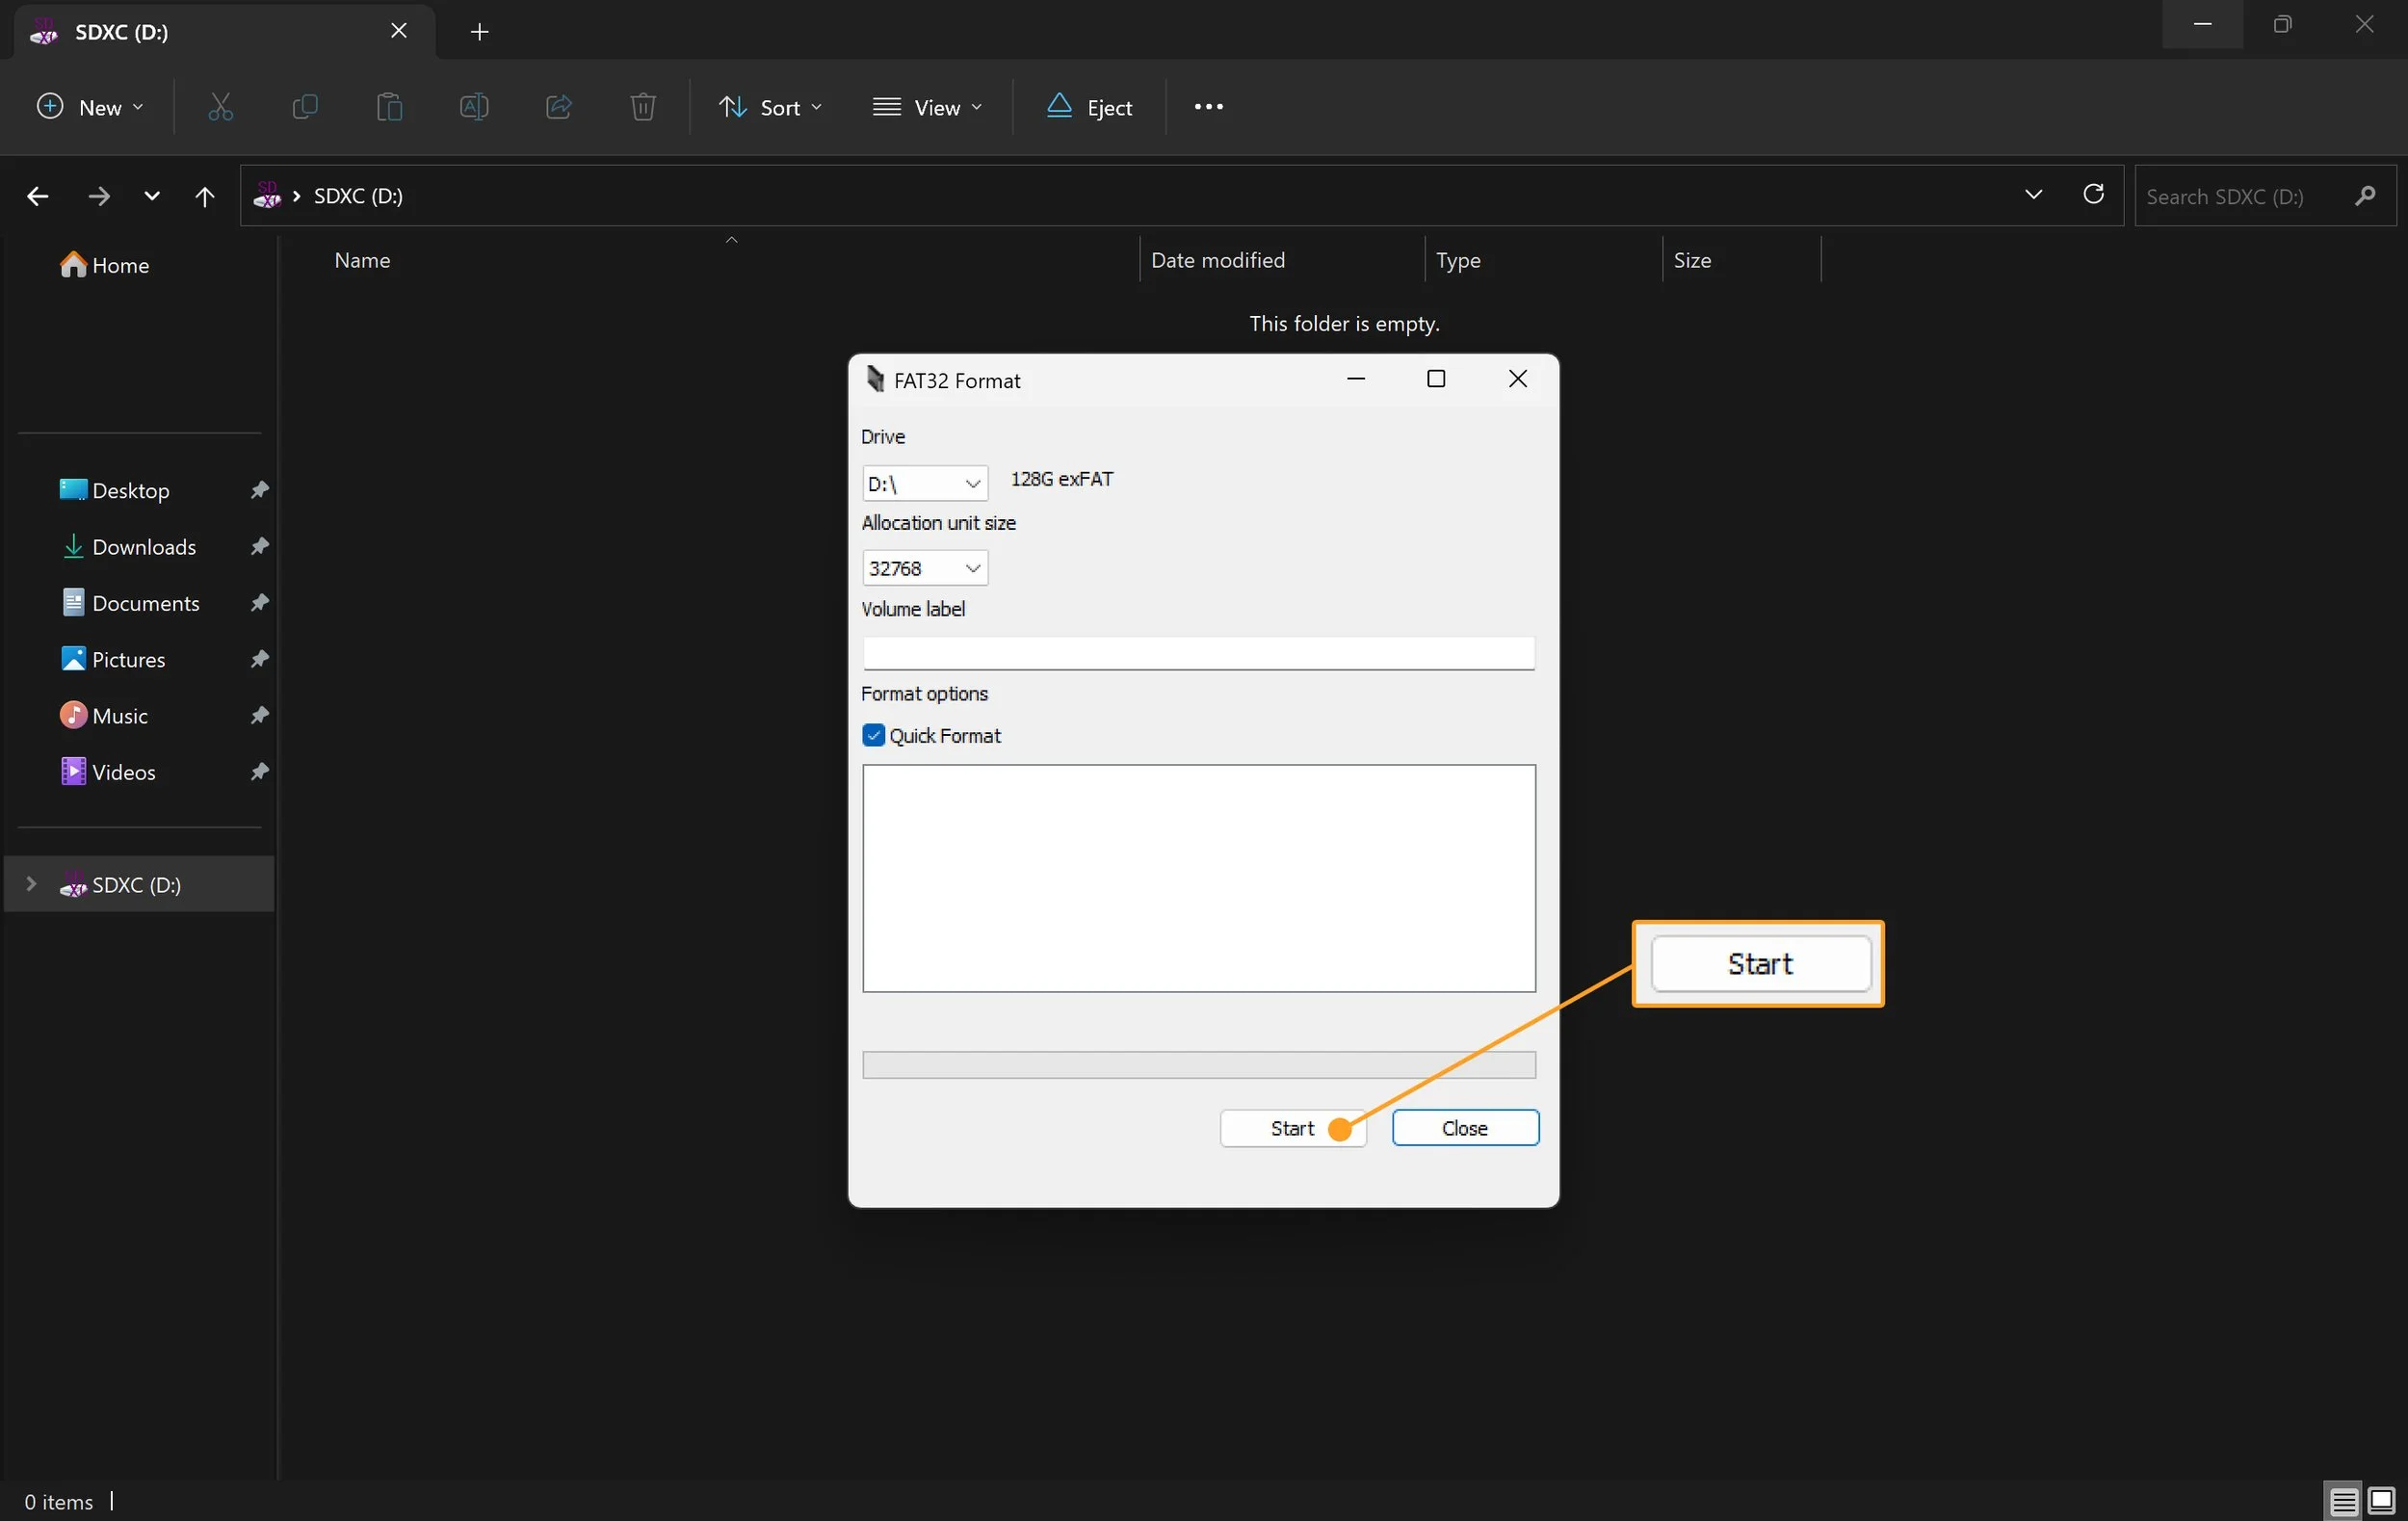2408x1521 pixels.
Task: Click the format progress bar
Action: (x=1198, y=1064)
